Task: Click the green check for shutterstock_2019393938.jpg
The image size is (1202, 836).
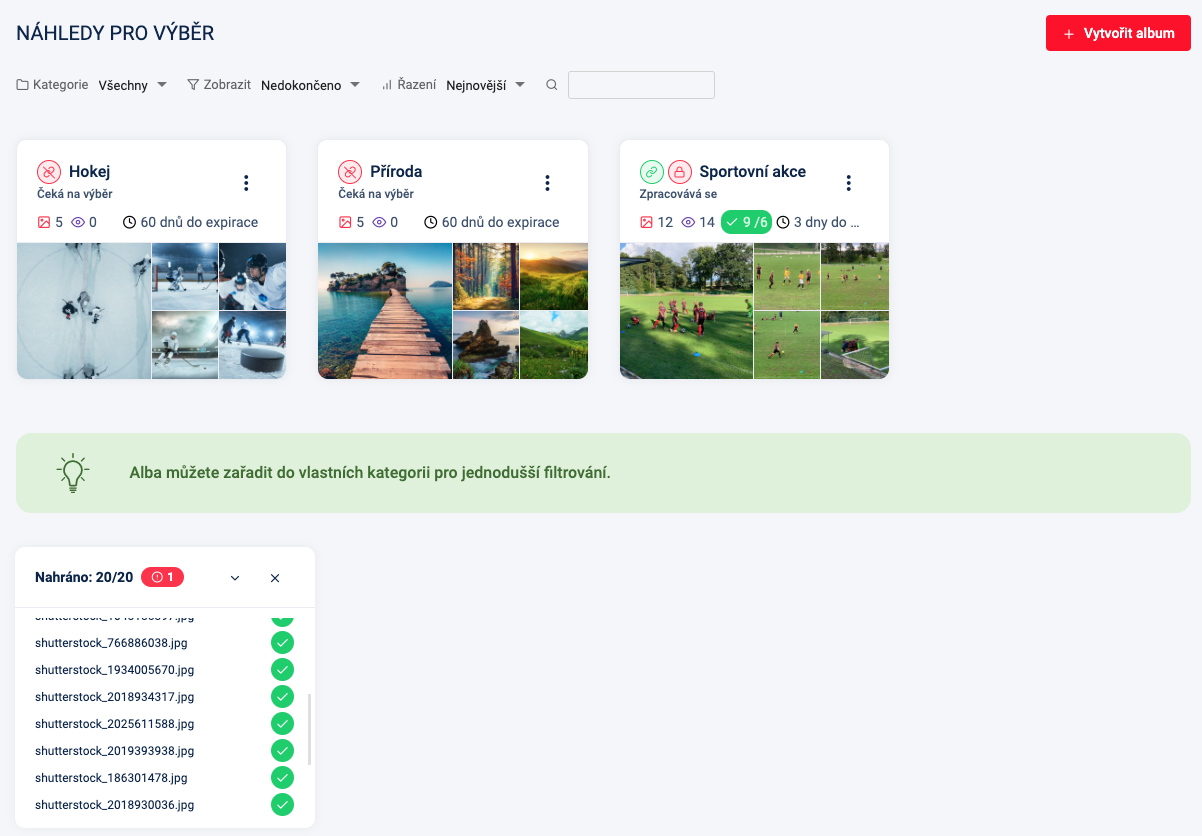Action: click(x=283, y=751)
